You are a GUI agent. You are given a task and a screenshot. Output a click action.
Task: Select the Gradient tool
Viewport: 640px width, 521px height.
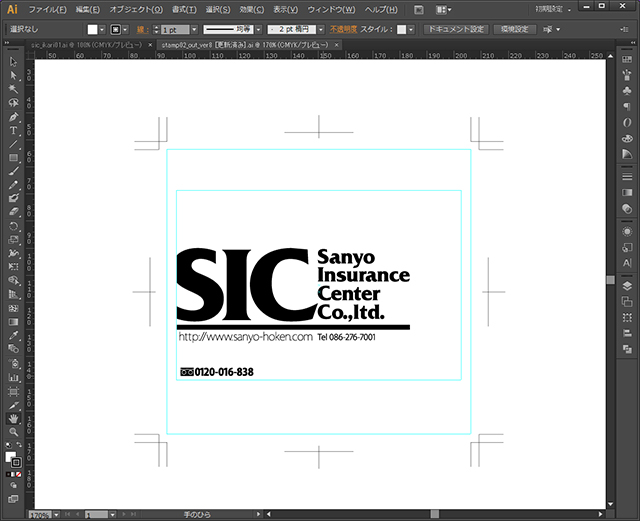pyautogui.click(x=13, y=322)
